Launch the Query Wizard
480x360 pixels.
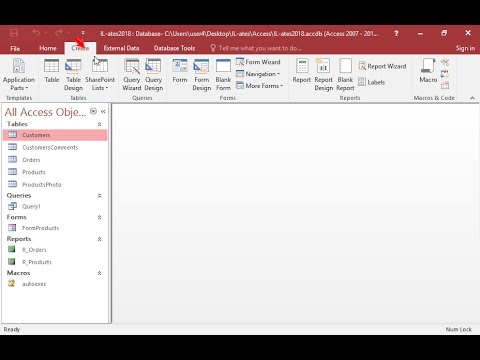click(x=132, y=75)
